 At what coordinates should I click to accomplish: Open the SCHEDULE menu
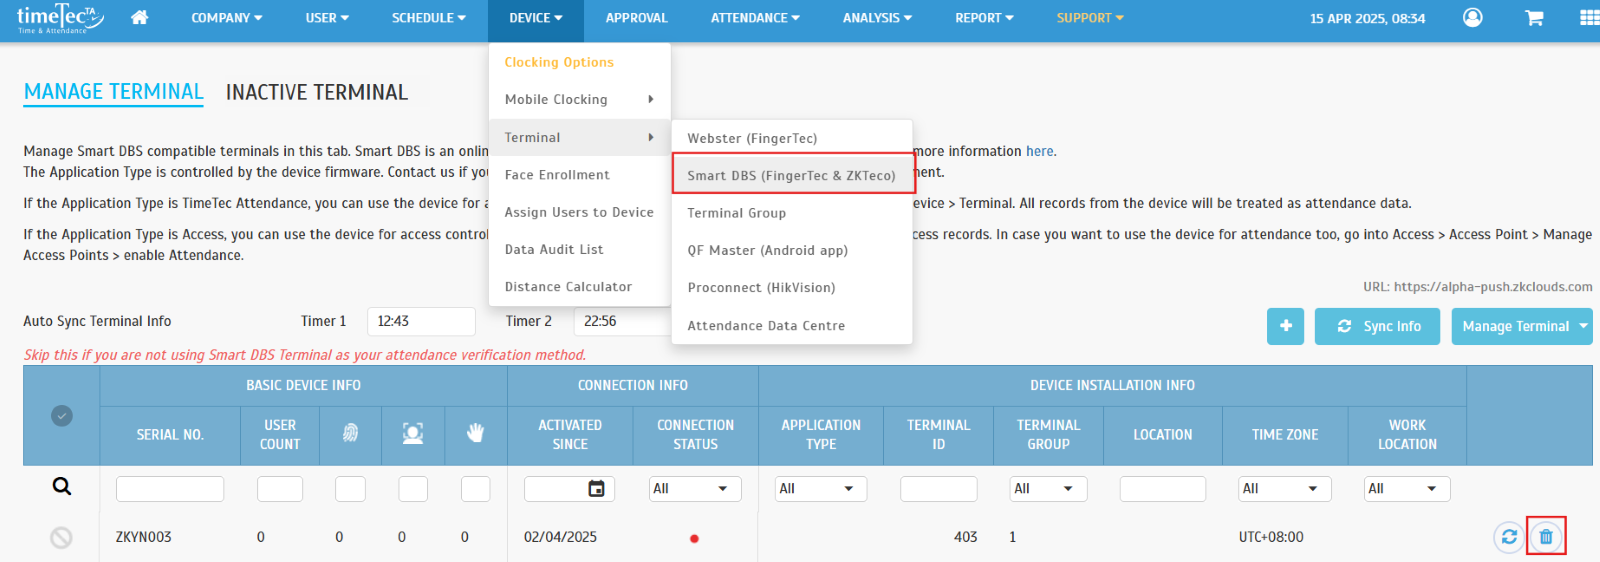pos(429,18)
